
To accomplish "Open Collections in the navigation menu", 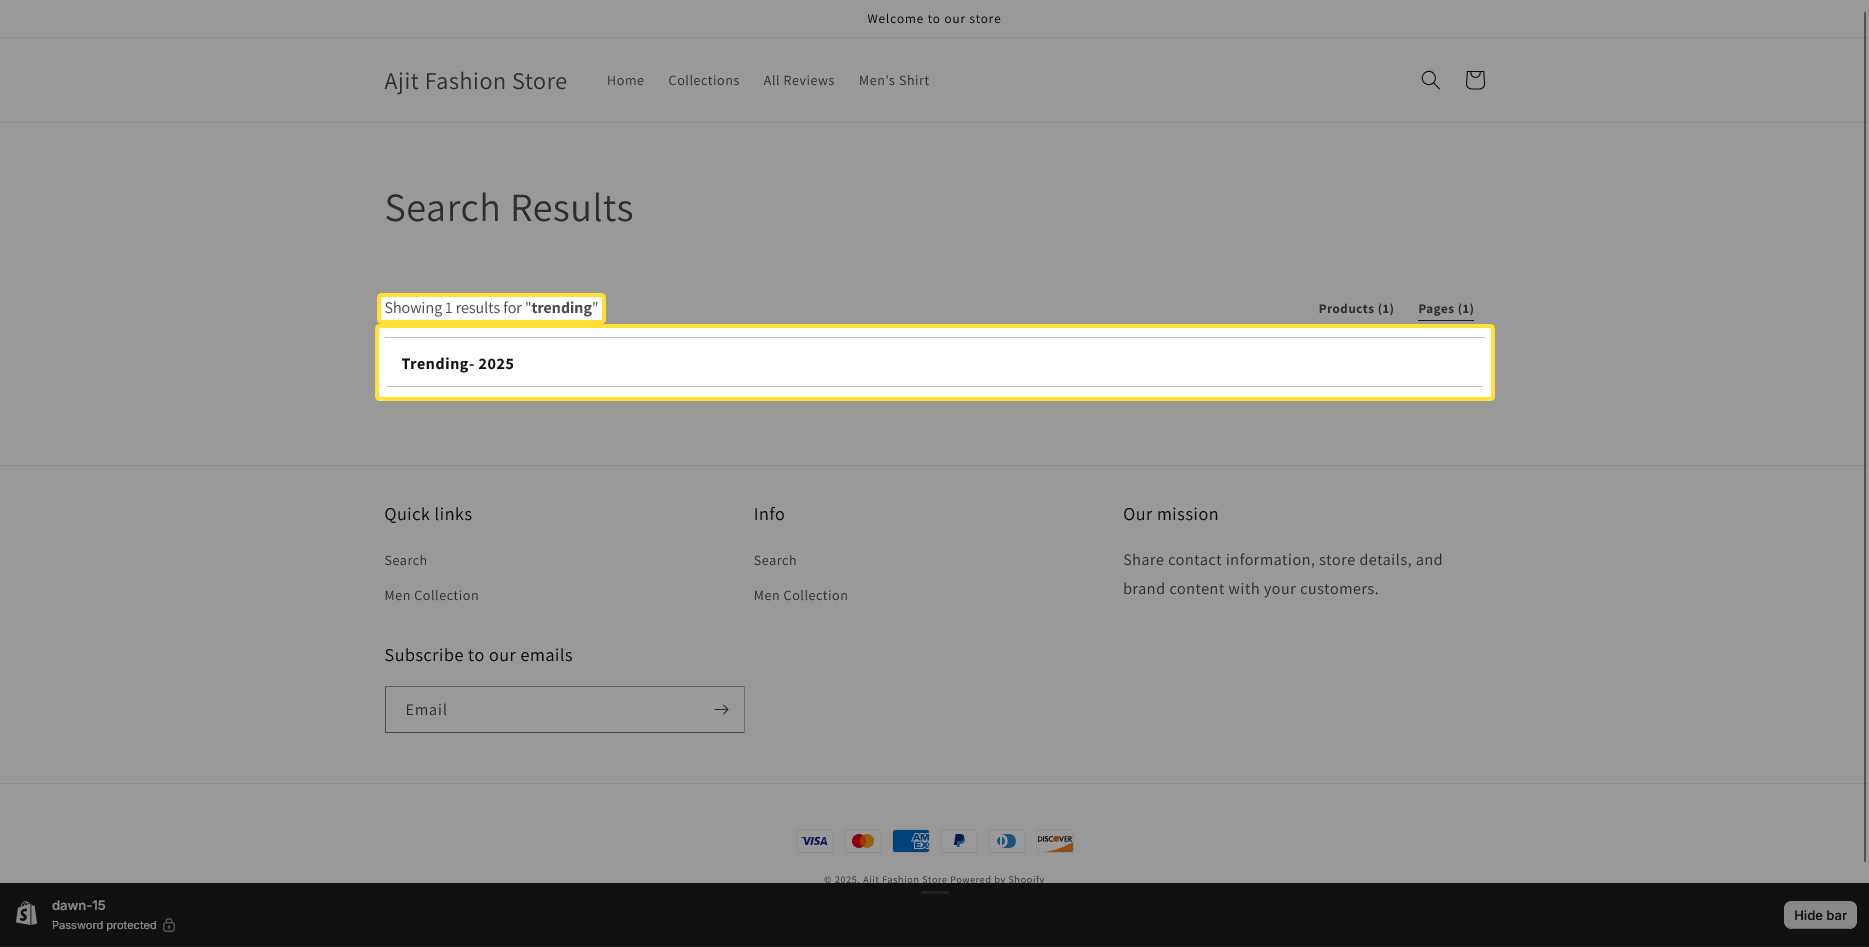I will tap(703, 81).
